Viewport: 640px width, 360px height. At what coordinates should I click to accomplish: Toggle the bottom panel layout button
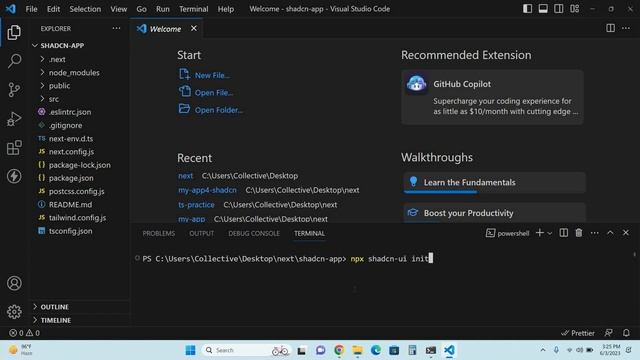tap(543, 9)
